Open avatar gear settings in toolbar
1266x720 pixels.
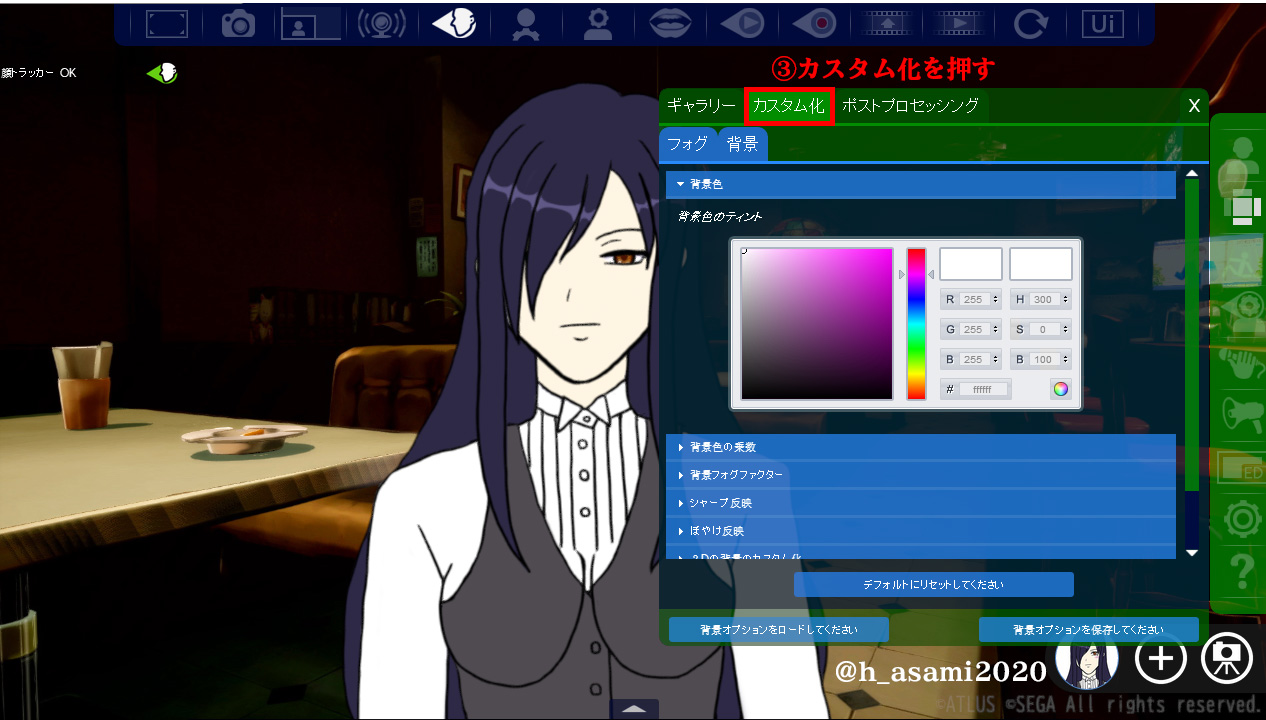click(598, 23)
